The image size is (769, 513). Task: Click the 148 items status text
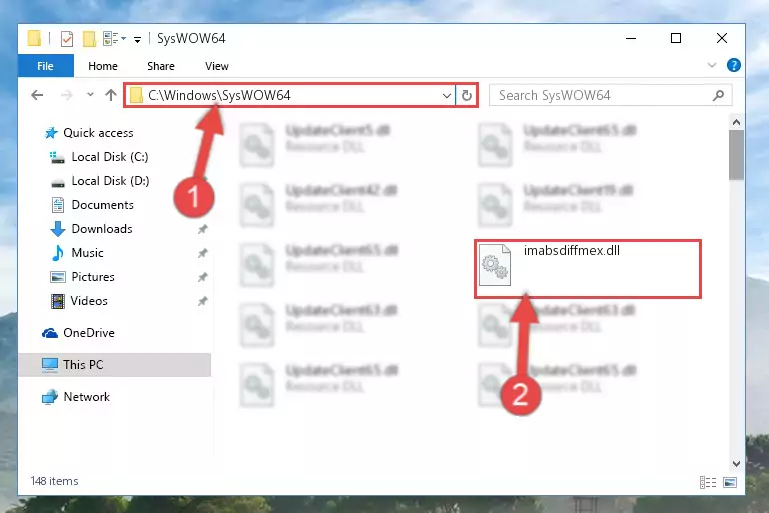54,481
